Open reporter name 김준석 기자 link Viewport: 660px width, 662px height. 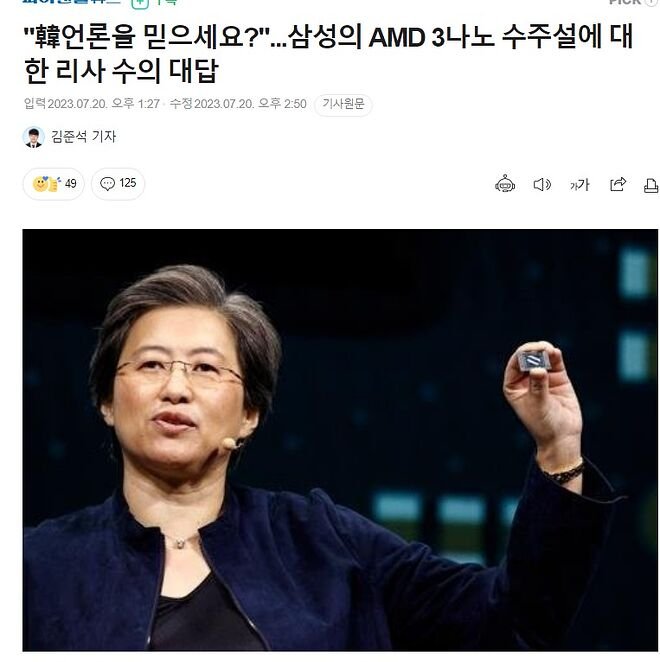pyautogui.click(x=83, y=136)
